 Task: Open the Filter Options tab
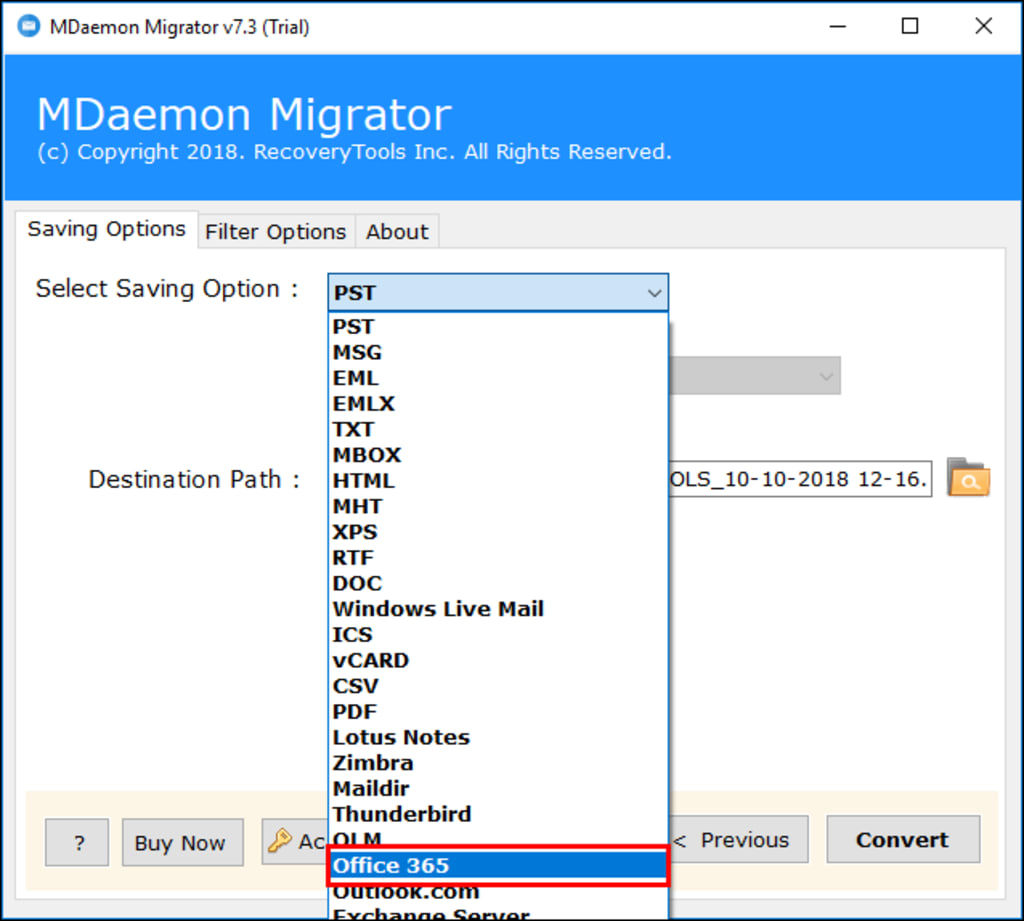[276, 232]
